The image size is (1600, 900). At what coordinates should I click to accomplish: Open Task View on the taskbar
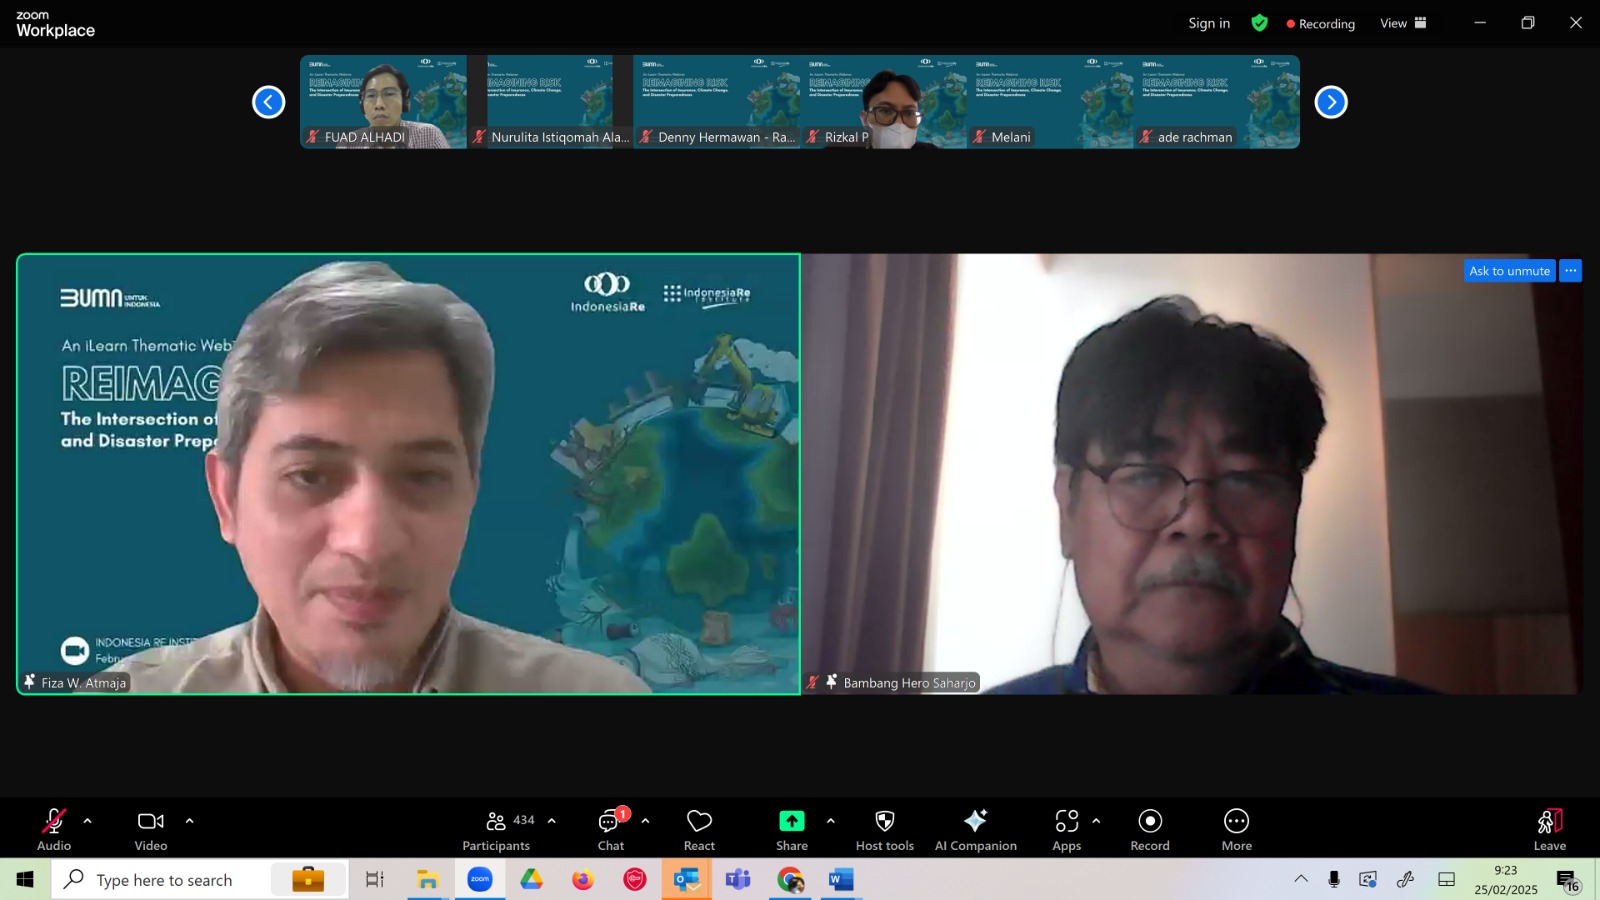coord(375,880)
